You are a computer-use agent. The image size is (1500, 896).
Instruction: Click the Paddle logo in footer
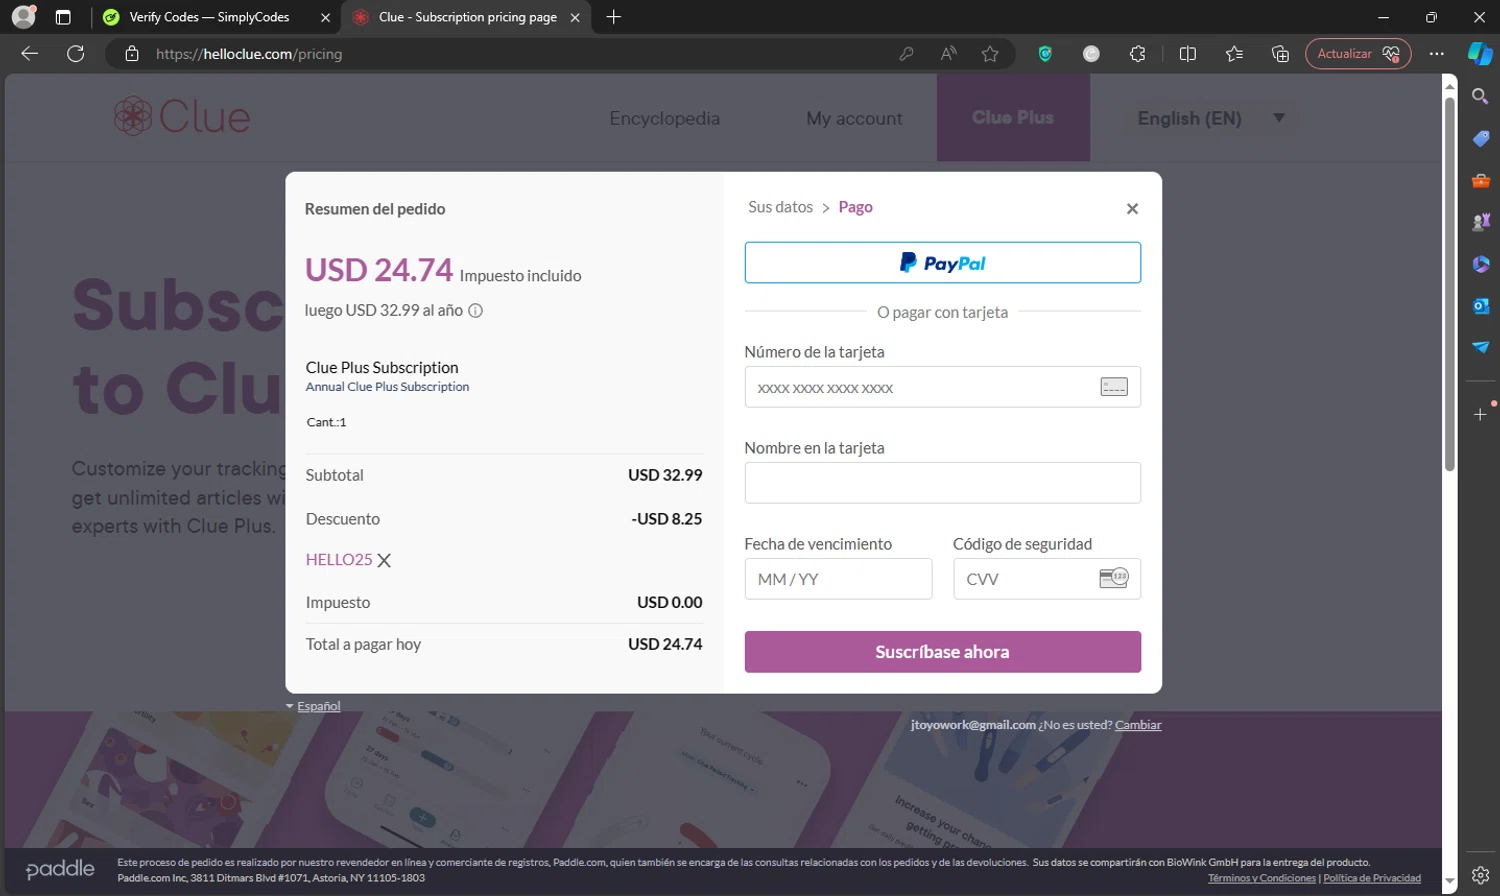pos(60,869)
